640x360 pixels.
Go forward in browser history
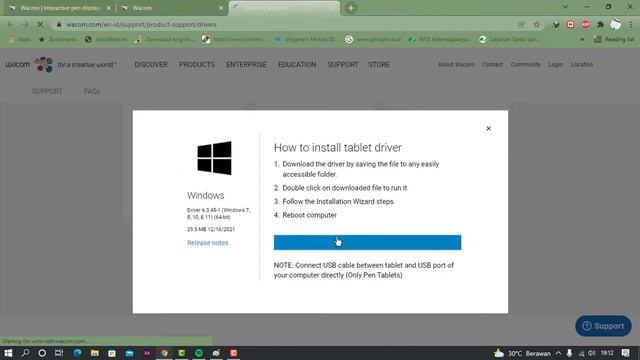(25, 24)
